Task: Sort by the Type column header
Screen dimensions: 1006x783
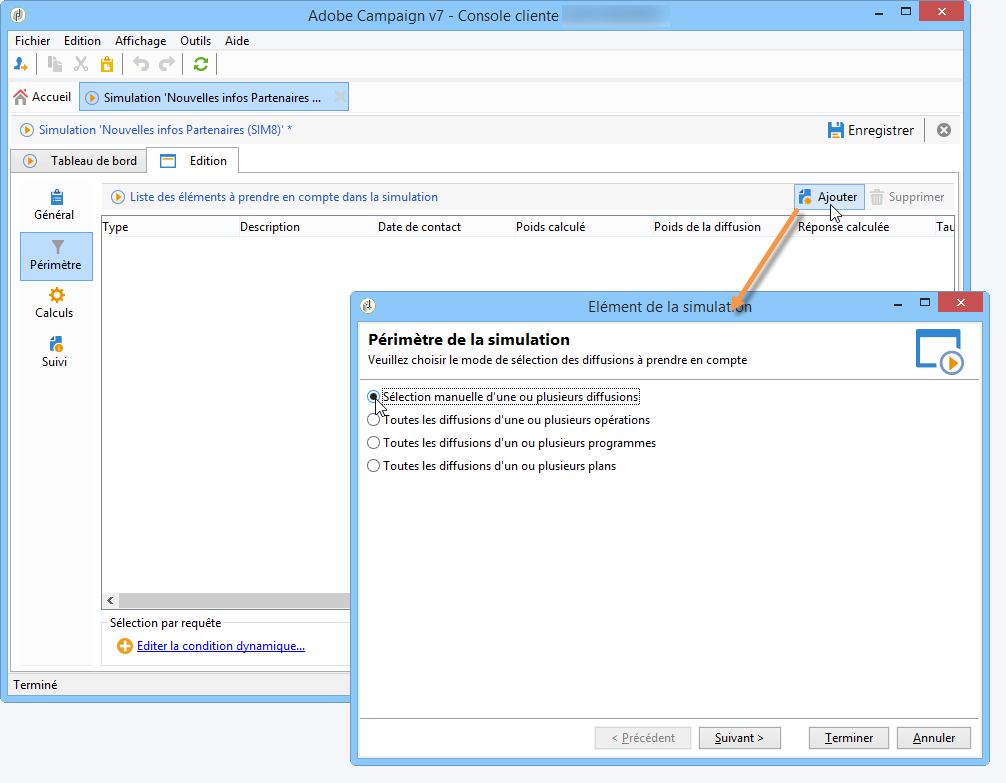Action: [170, 227]
